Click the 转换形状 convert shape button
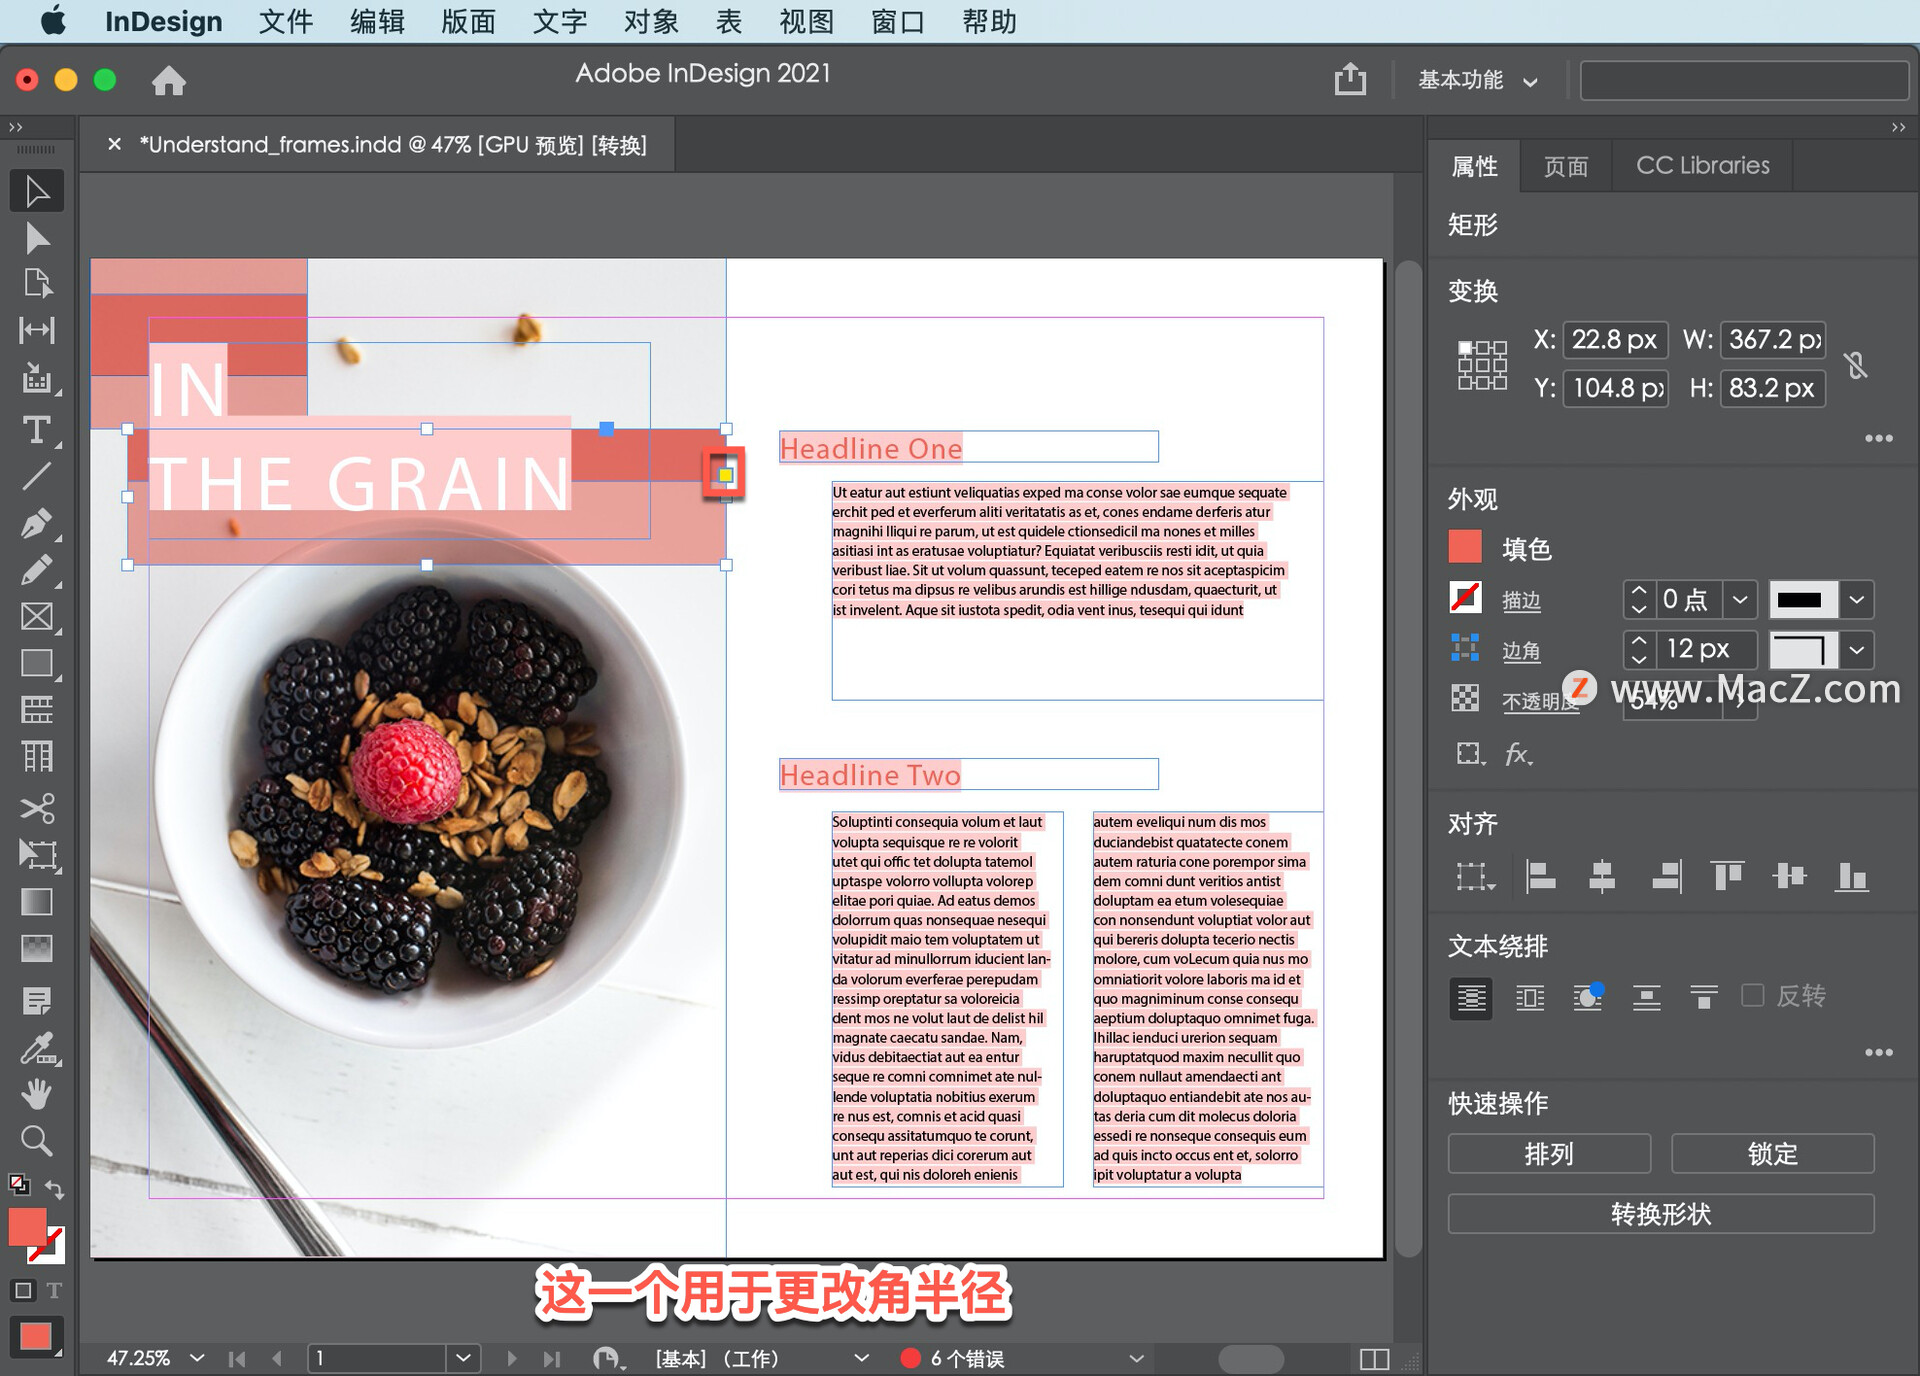This screenshot has width=1920, height=1376. tap(1661, 1214)
